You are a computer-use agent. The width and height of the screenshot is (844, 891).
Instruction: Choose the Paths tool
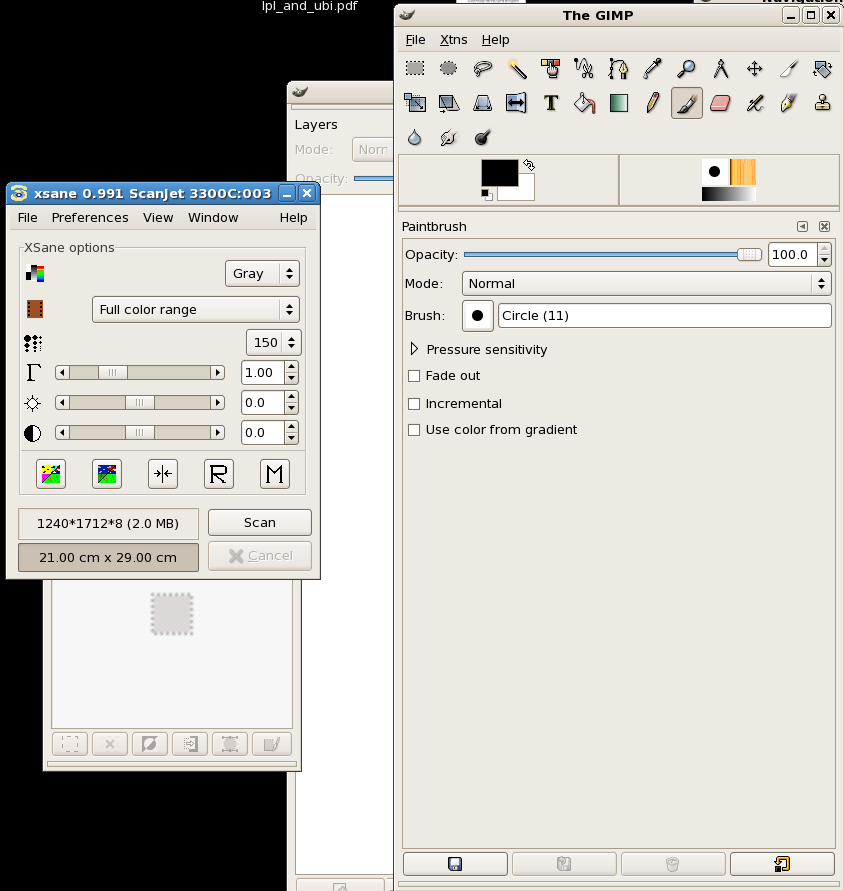pyautogui.click(x=618, y=69)
